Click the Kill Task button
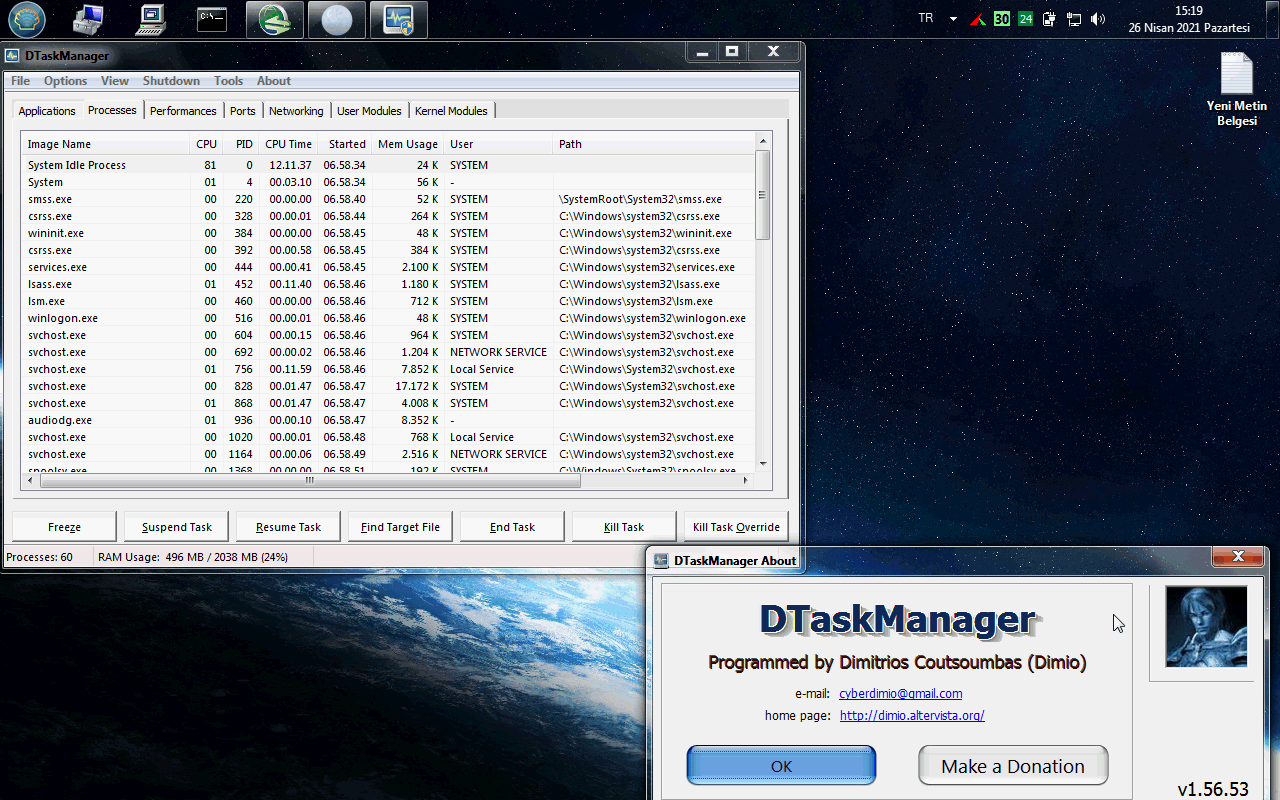 click(x=624, y=527)
